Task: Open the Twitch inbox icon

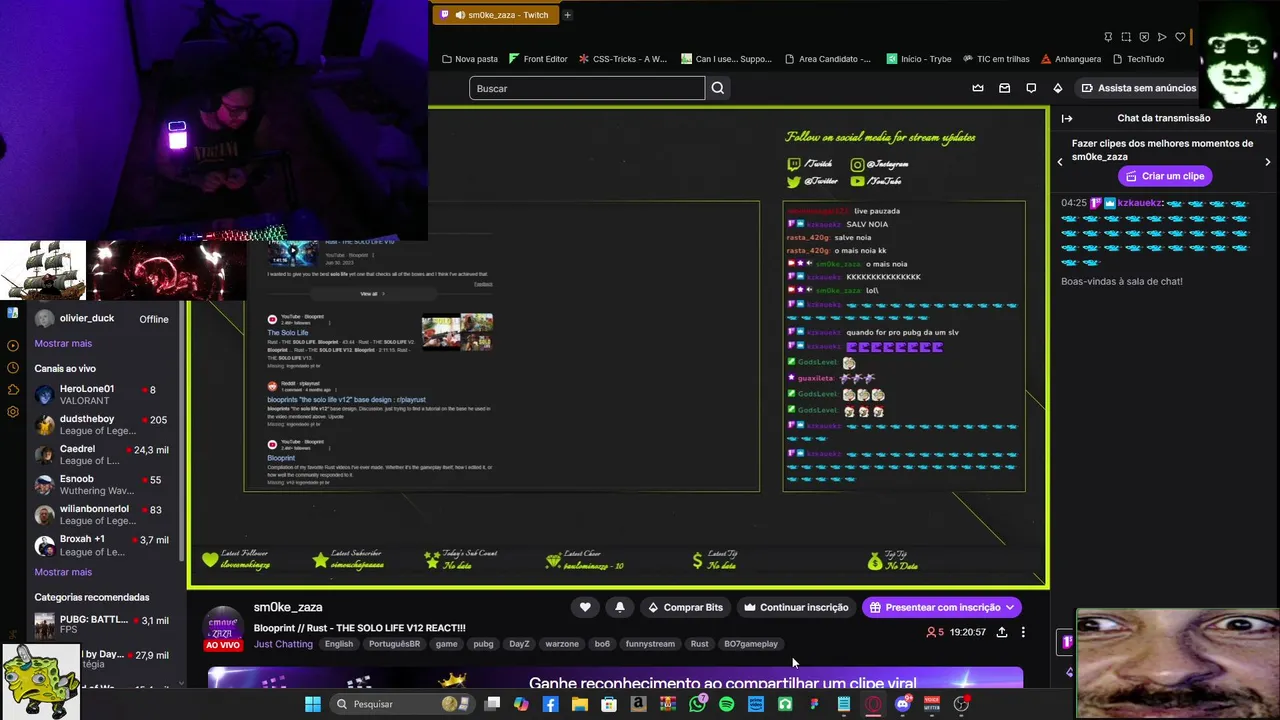Action: 1005,88
